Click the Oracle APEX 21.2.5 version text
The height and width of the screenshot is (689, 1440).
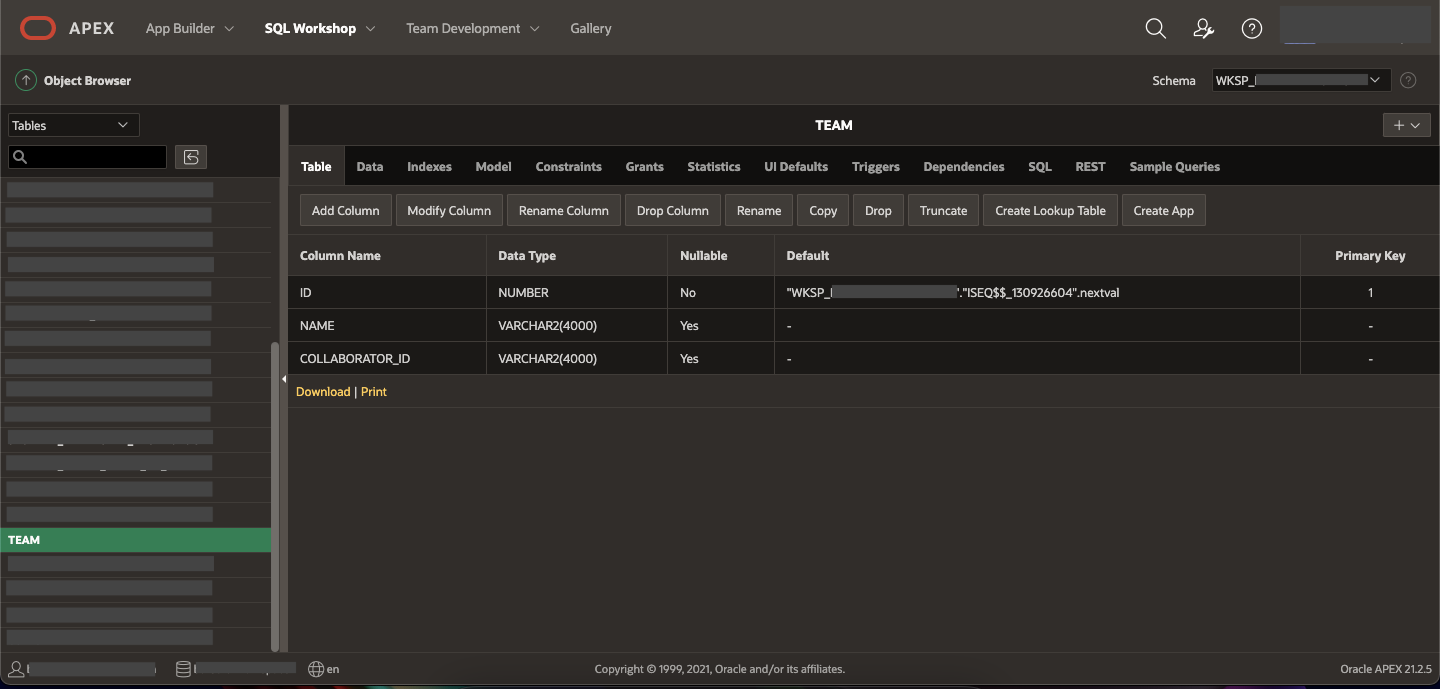tap(1386, 669)
